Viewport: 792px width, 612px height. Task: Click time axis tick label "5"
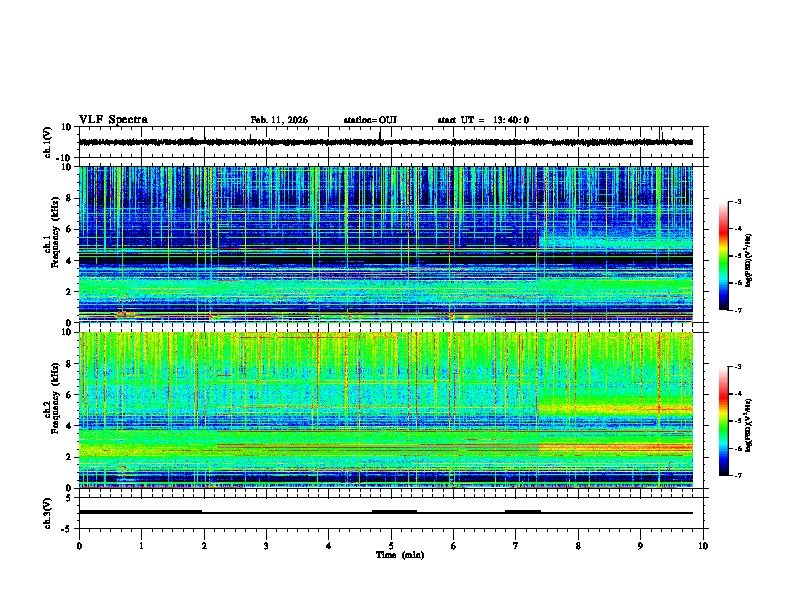(391, 546)
